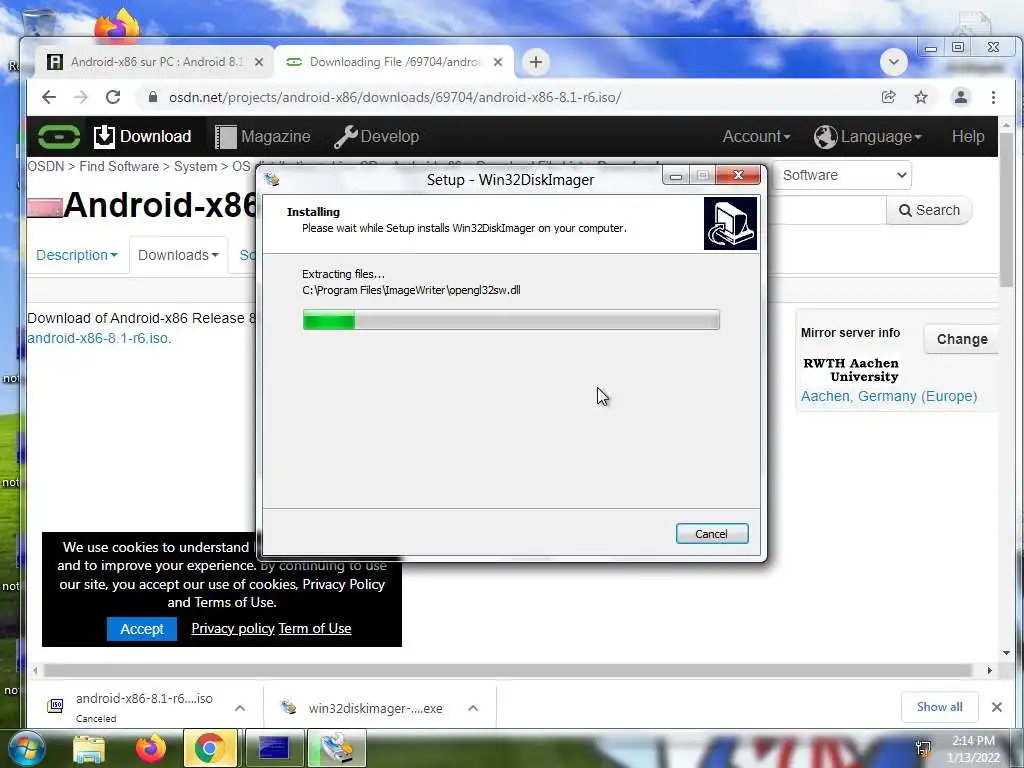Click the padlock icon in address bar
The height and width of the screenshot is (768, 1024).
click(153, 97)
